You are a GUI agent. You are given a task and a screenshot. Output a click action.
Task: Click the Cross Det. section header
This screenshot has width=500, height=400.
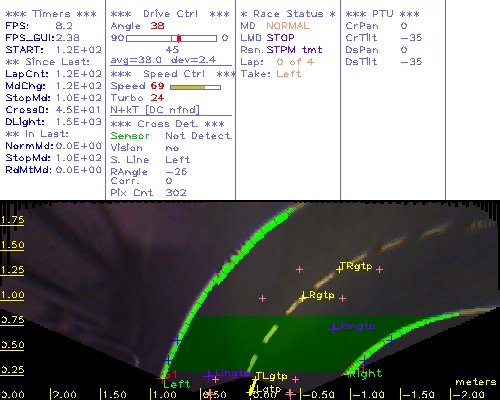[168, 124]
